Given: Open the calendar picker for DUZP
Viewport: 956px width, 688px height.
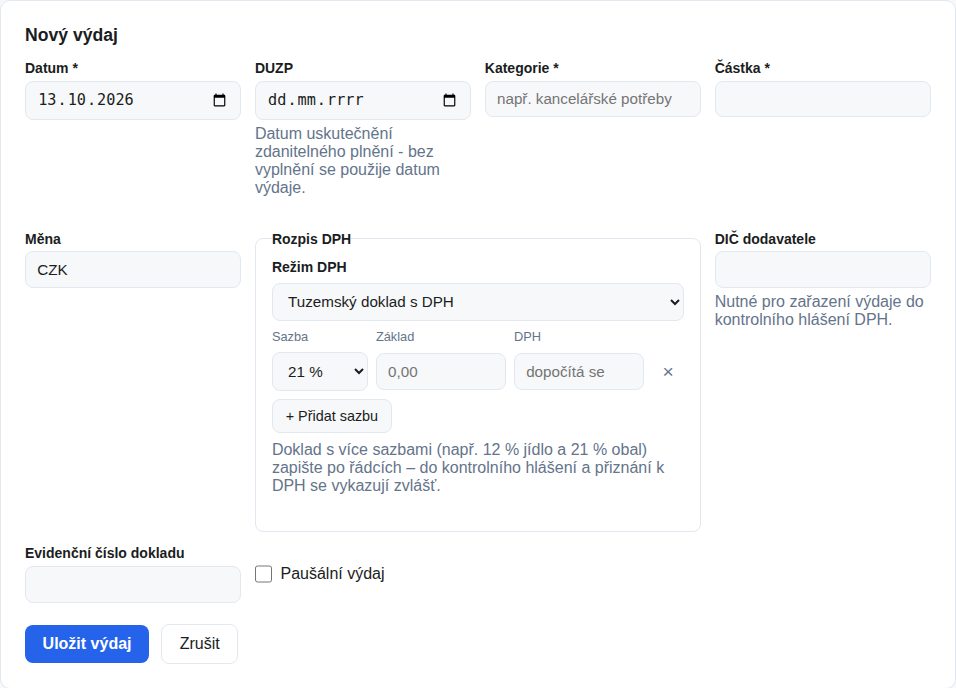Looking at the screenshot, I should click(449, 100).
